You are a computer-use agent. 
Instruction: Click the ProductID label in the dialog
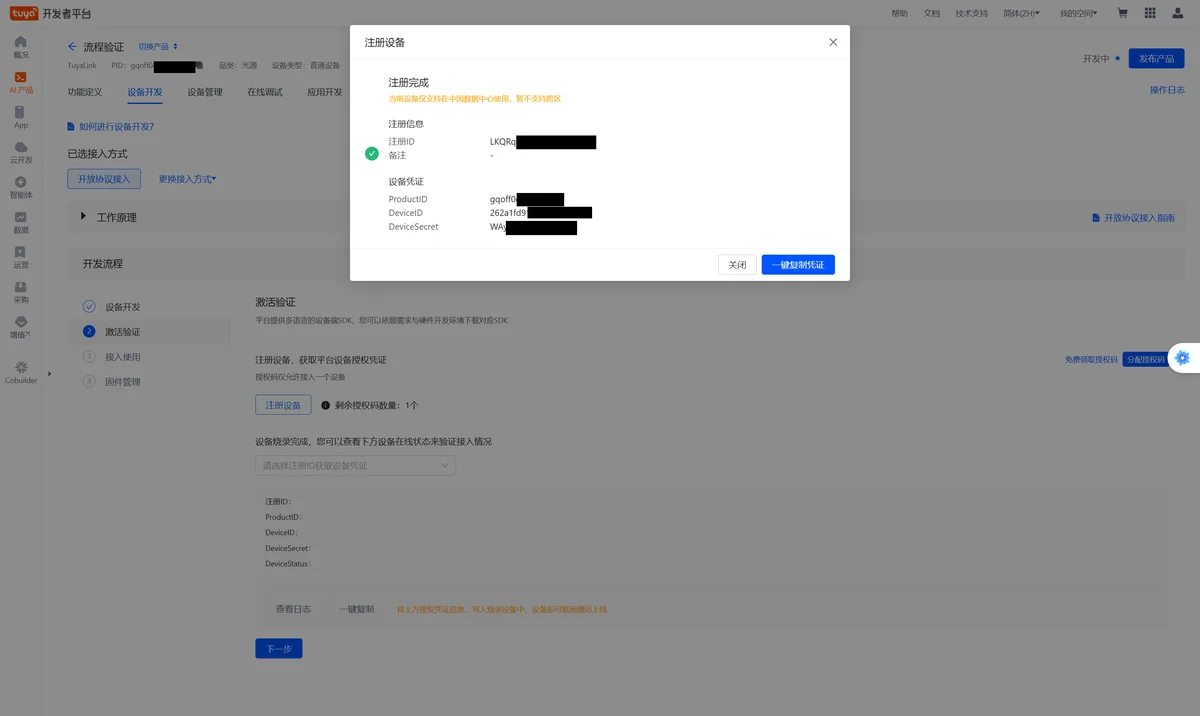tap(408, 199)
